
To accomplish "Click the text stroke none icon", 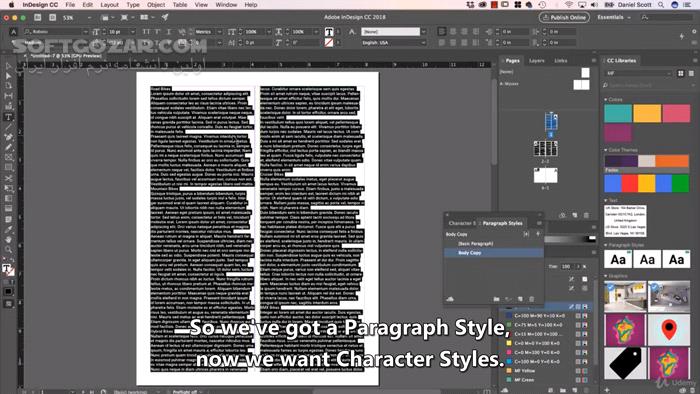I will (x=329, y=43).
